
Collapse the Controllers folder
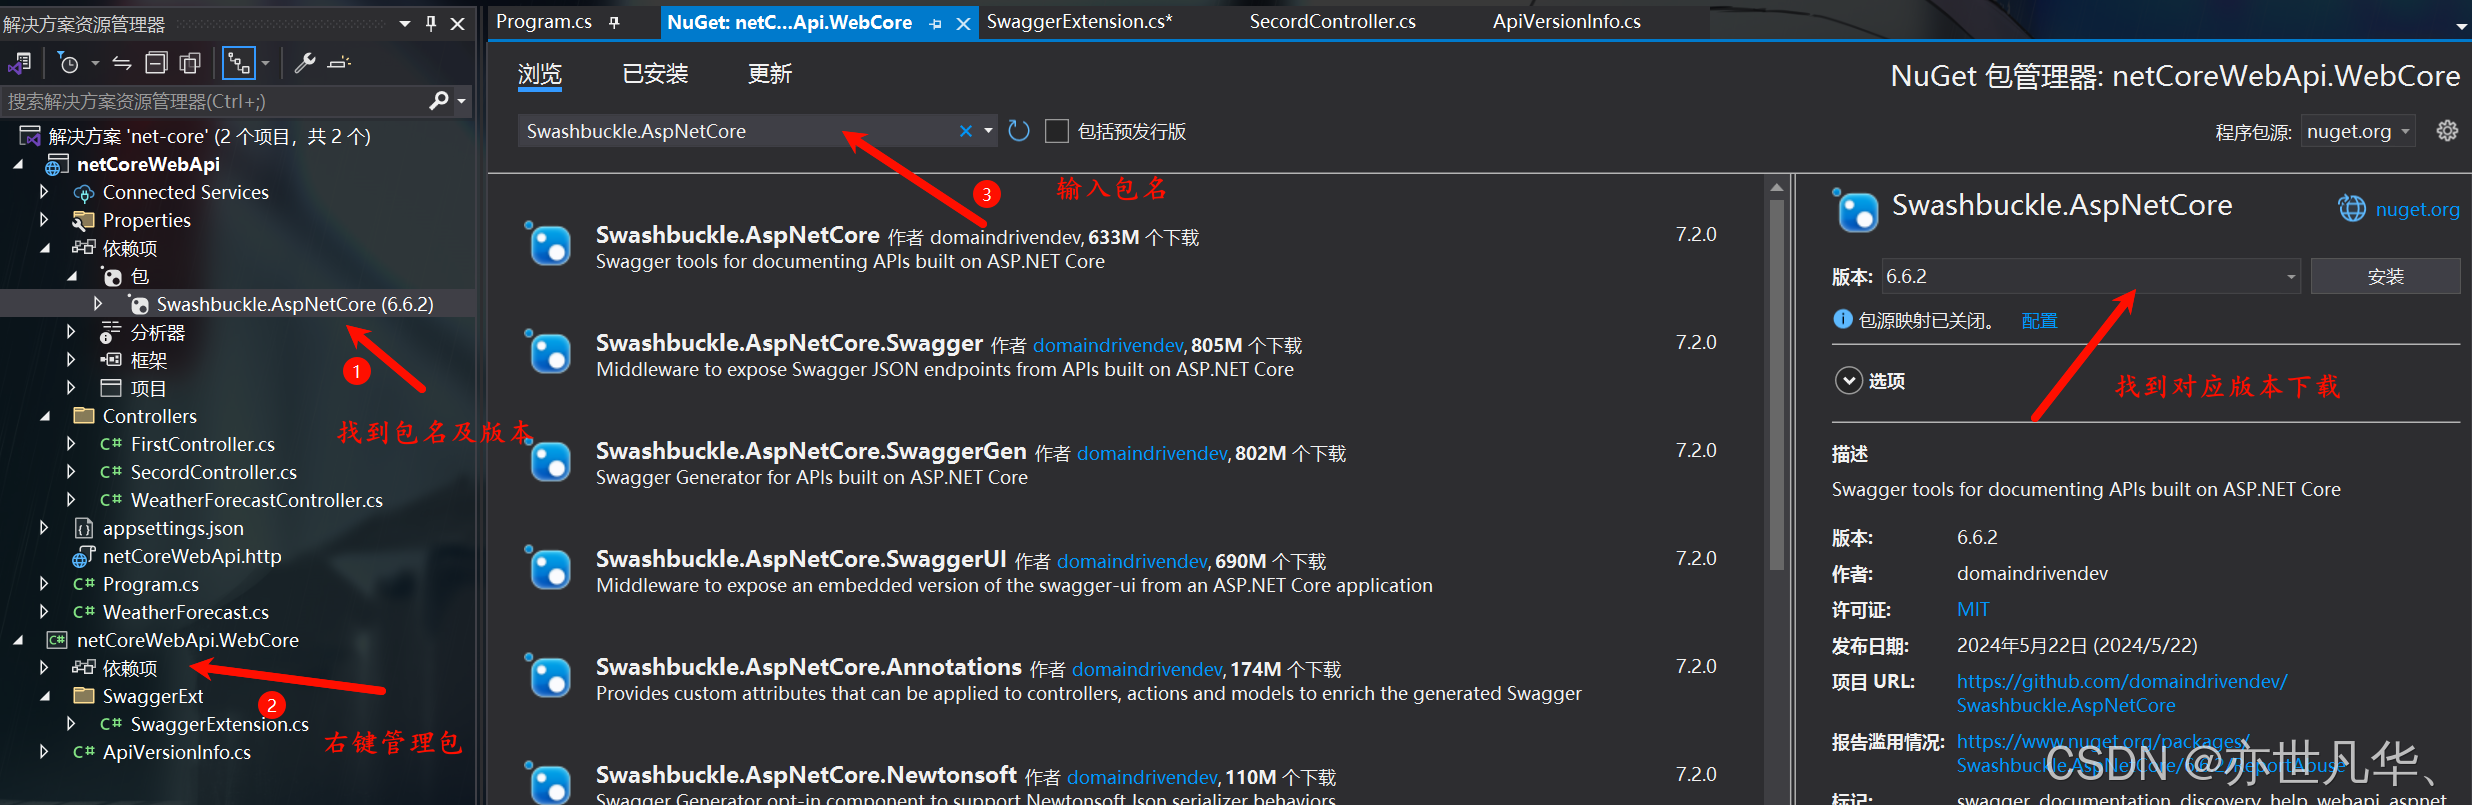(x=45, y=416)
